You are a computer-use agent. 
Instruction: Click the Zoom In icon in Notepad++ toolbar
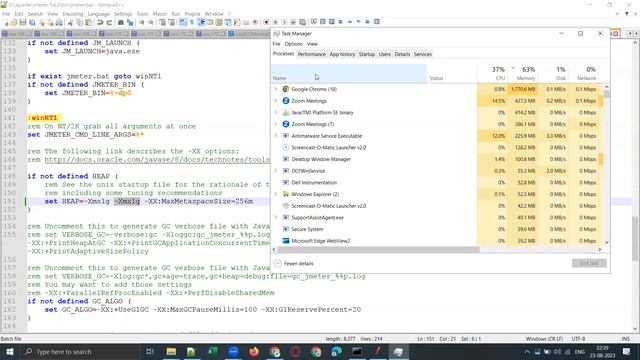[142, 22]
